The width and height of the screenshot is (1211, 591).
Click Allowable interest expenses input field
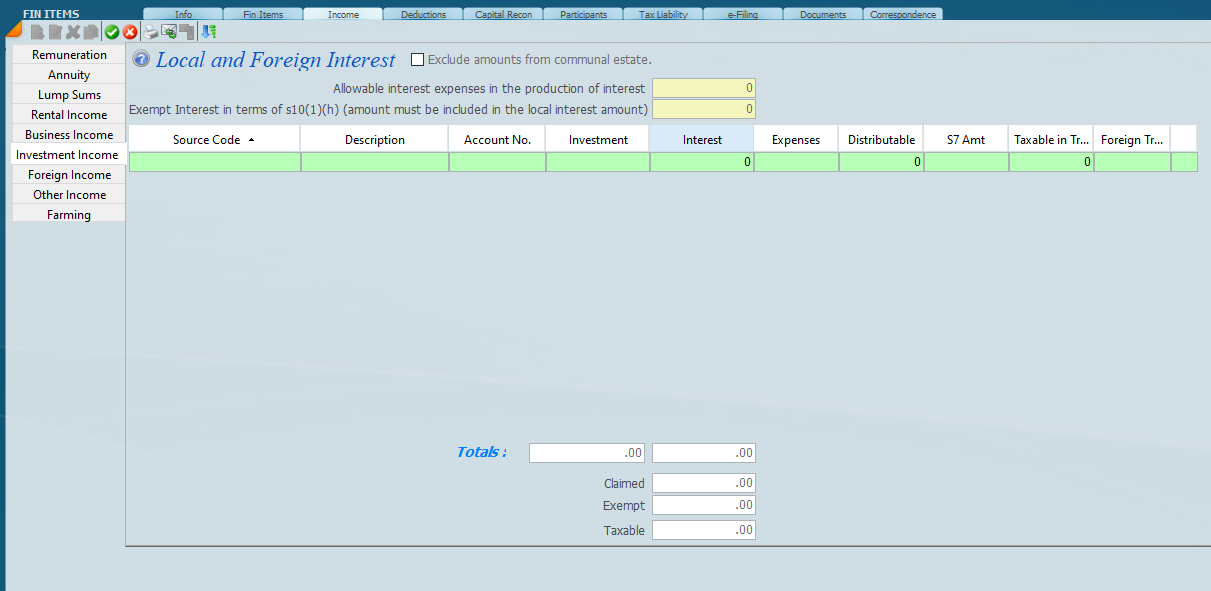pos(703,89)
